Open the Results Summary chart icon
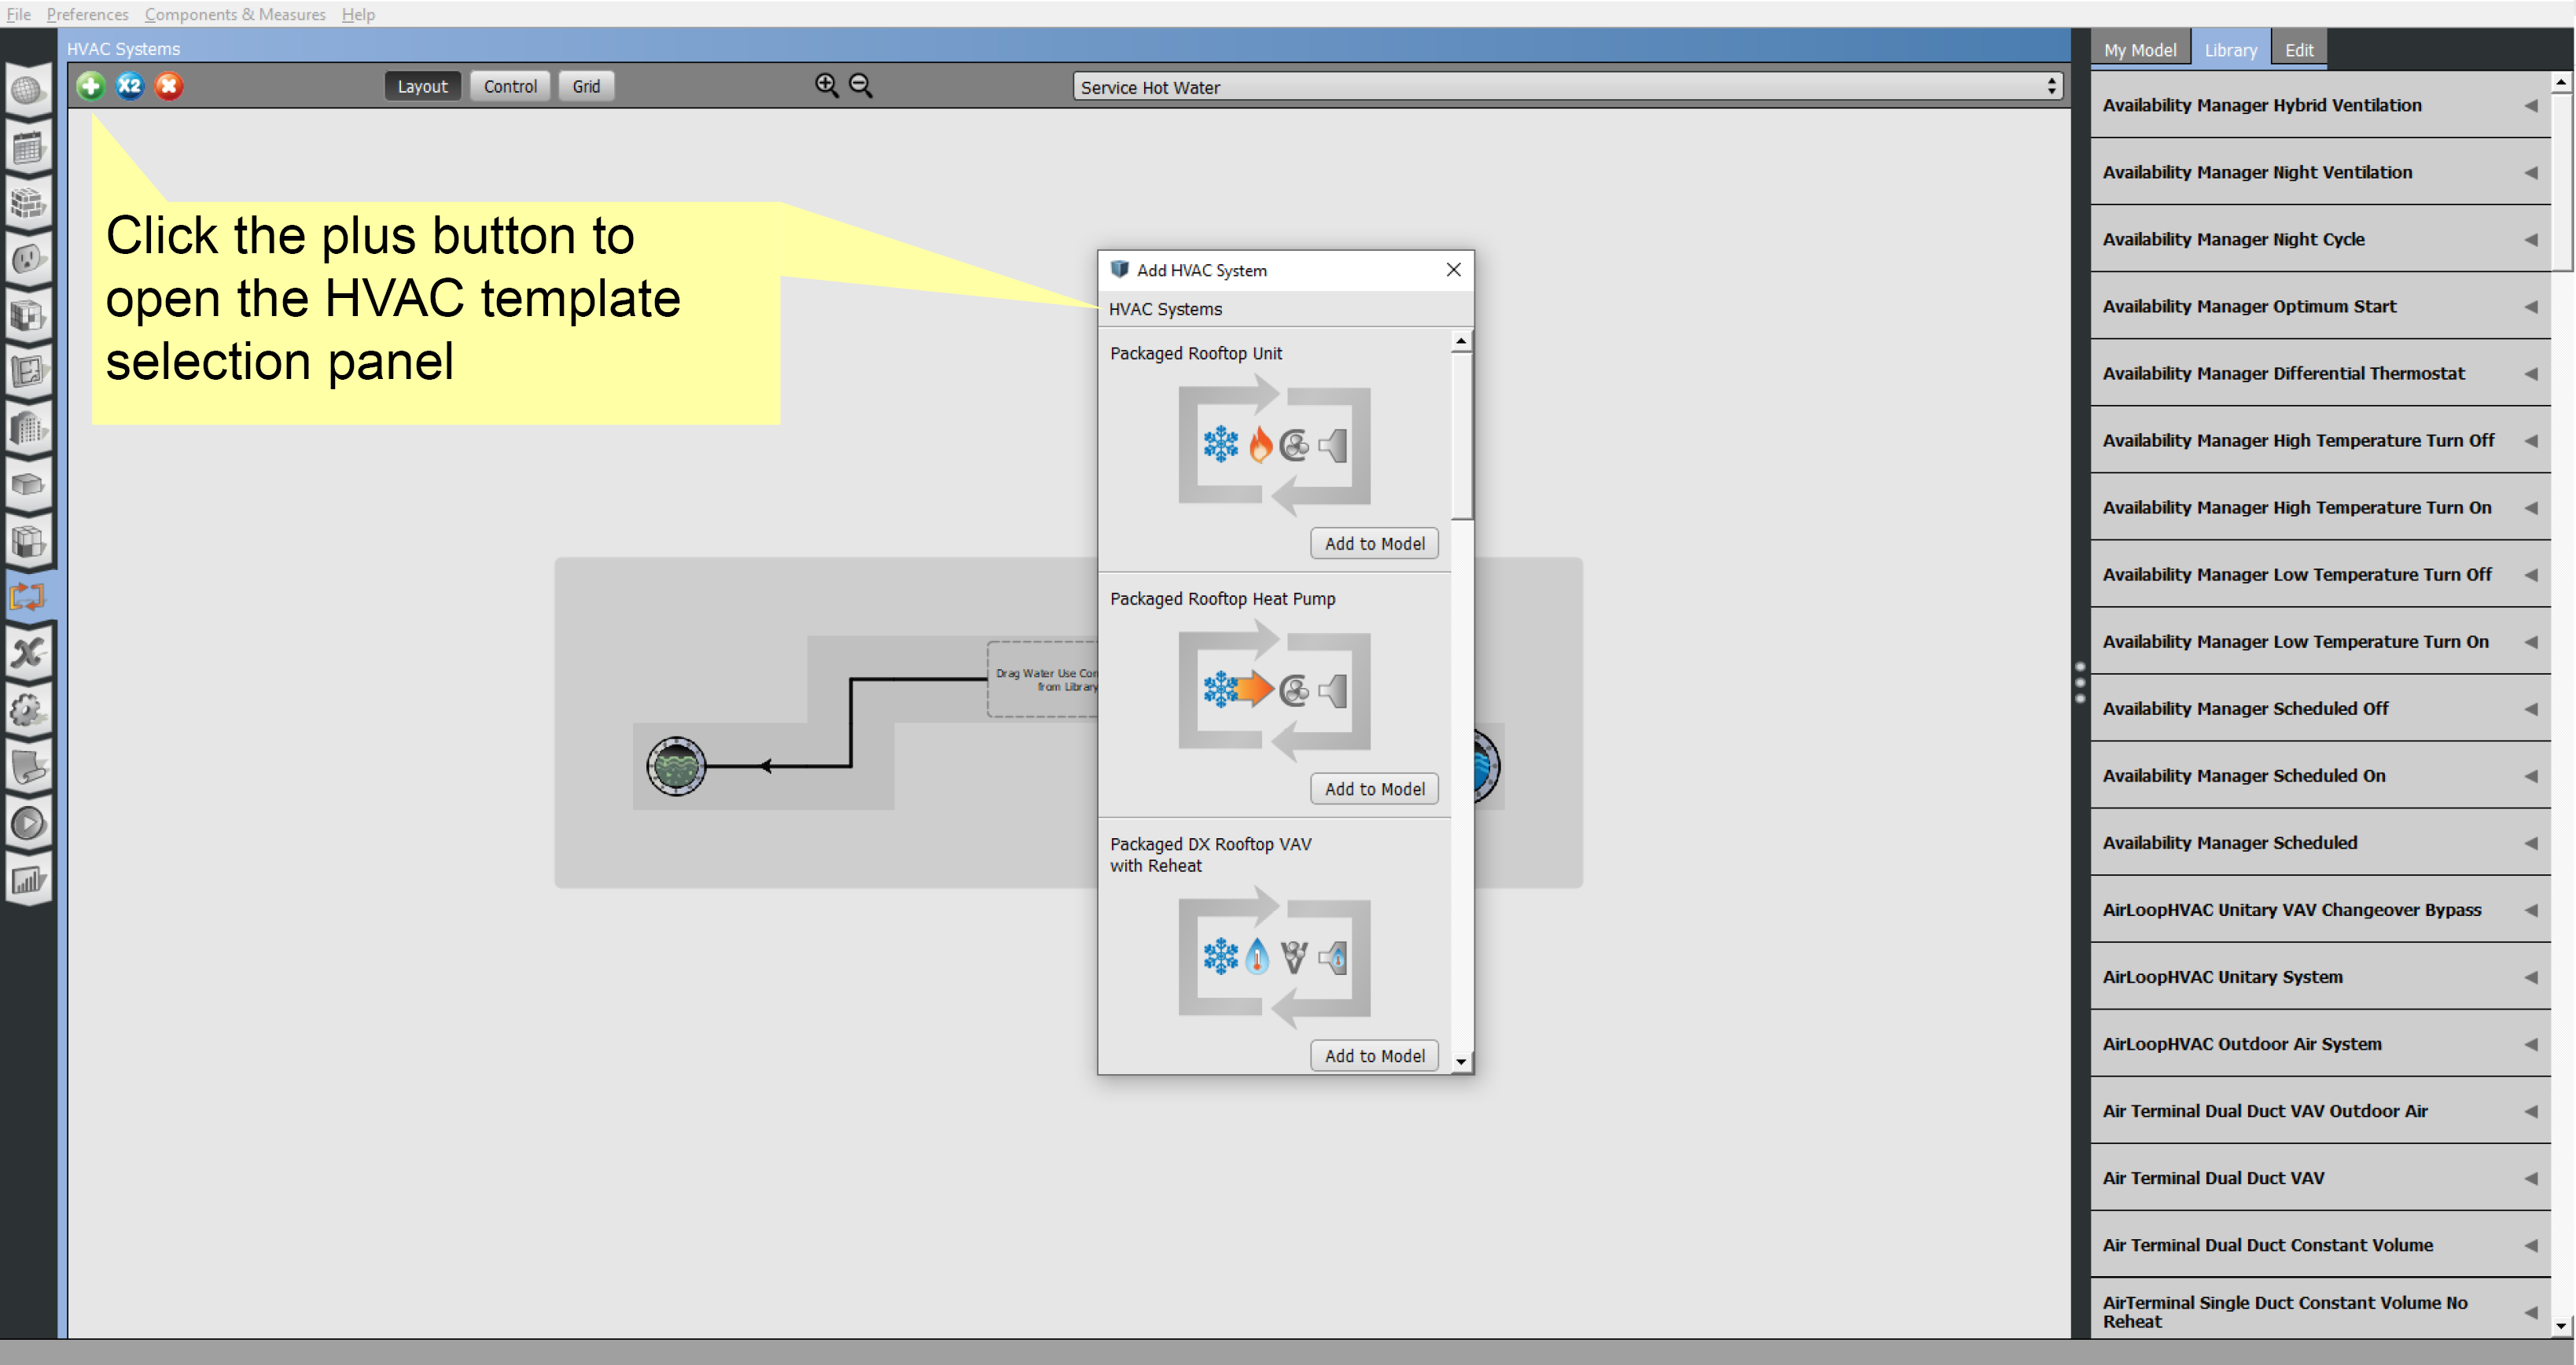Viewport: 2576px width, 1365px height. point(28,880)
